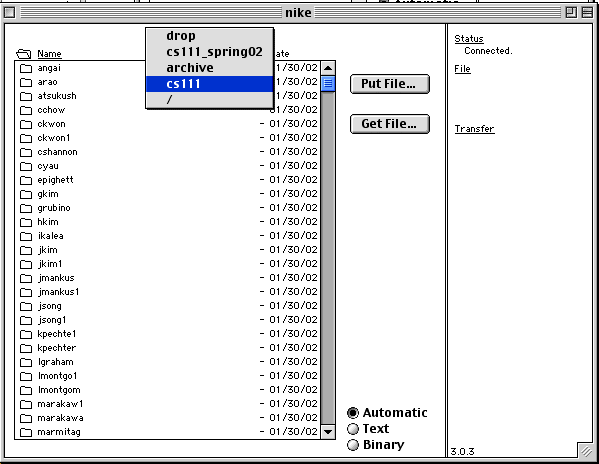Click the zoom box in nike title bar
Viewport: 599px width, 464px height.
[x=571, y=13]
